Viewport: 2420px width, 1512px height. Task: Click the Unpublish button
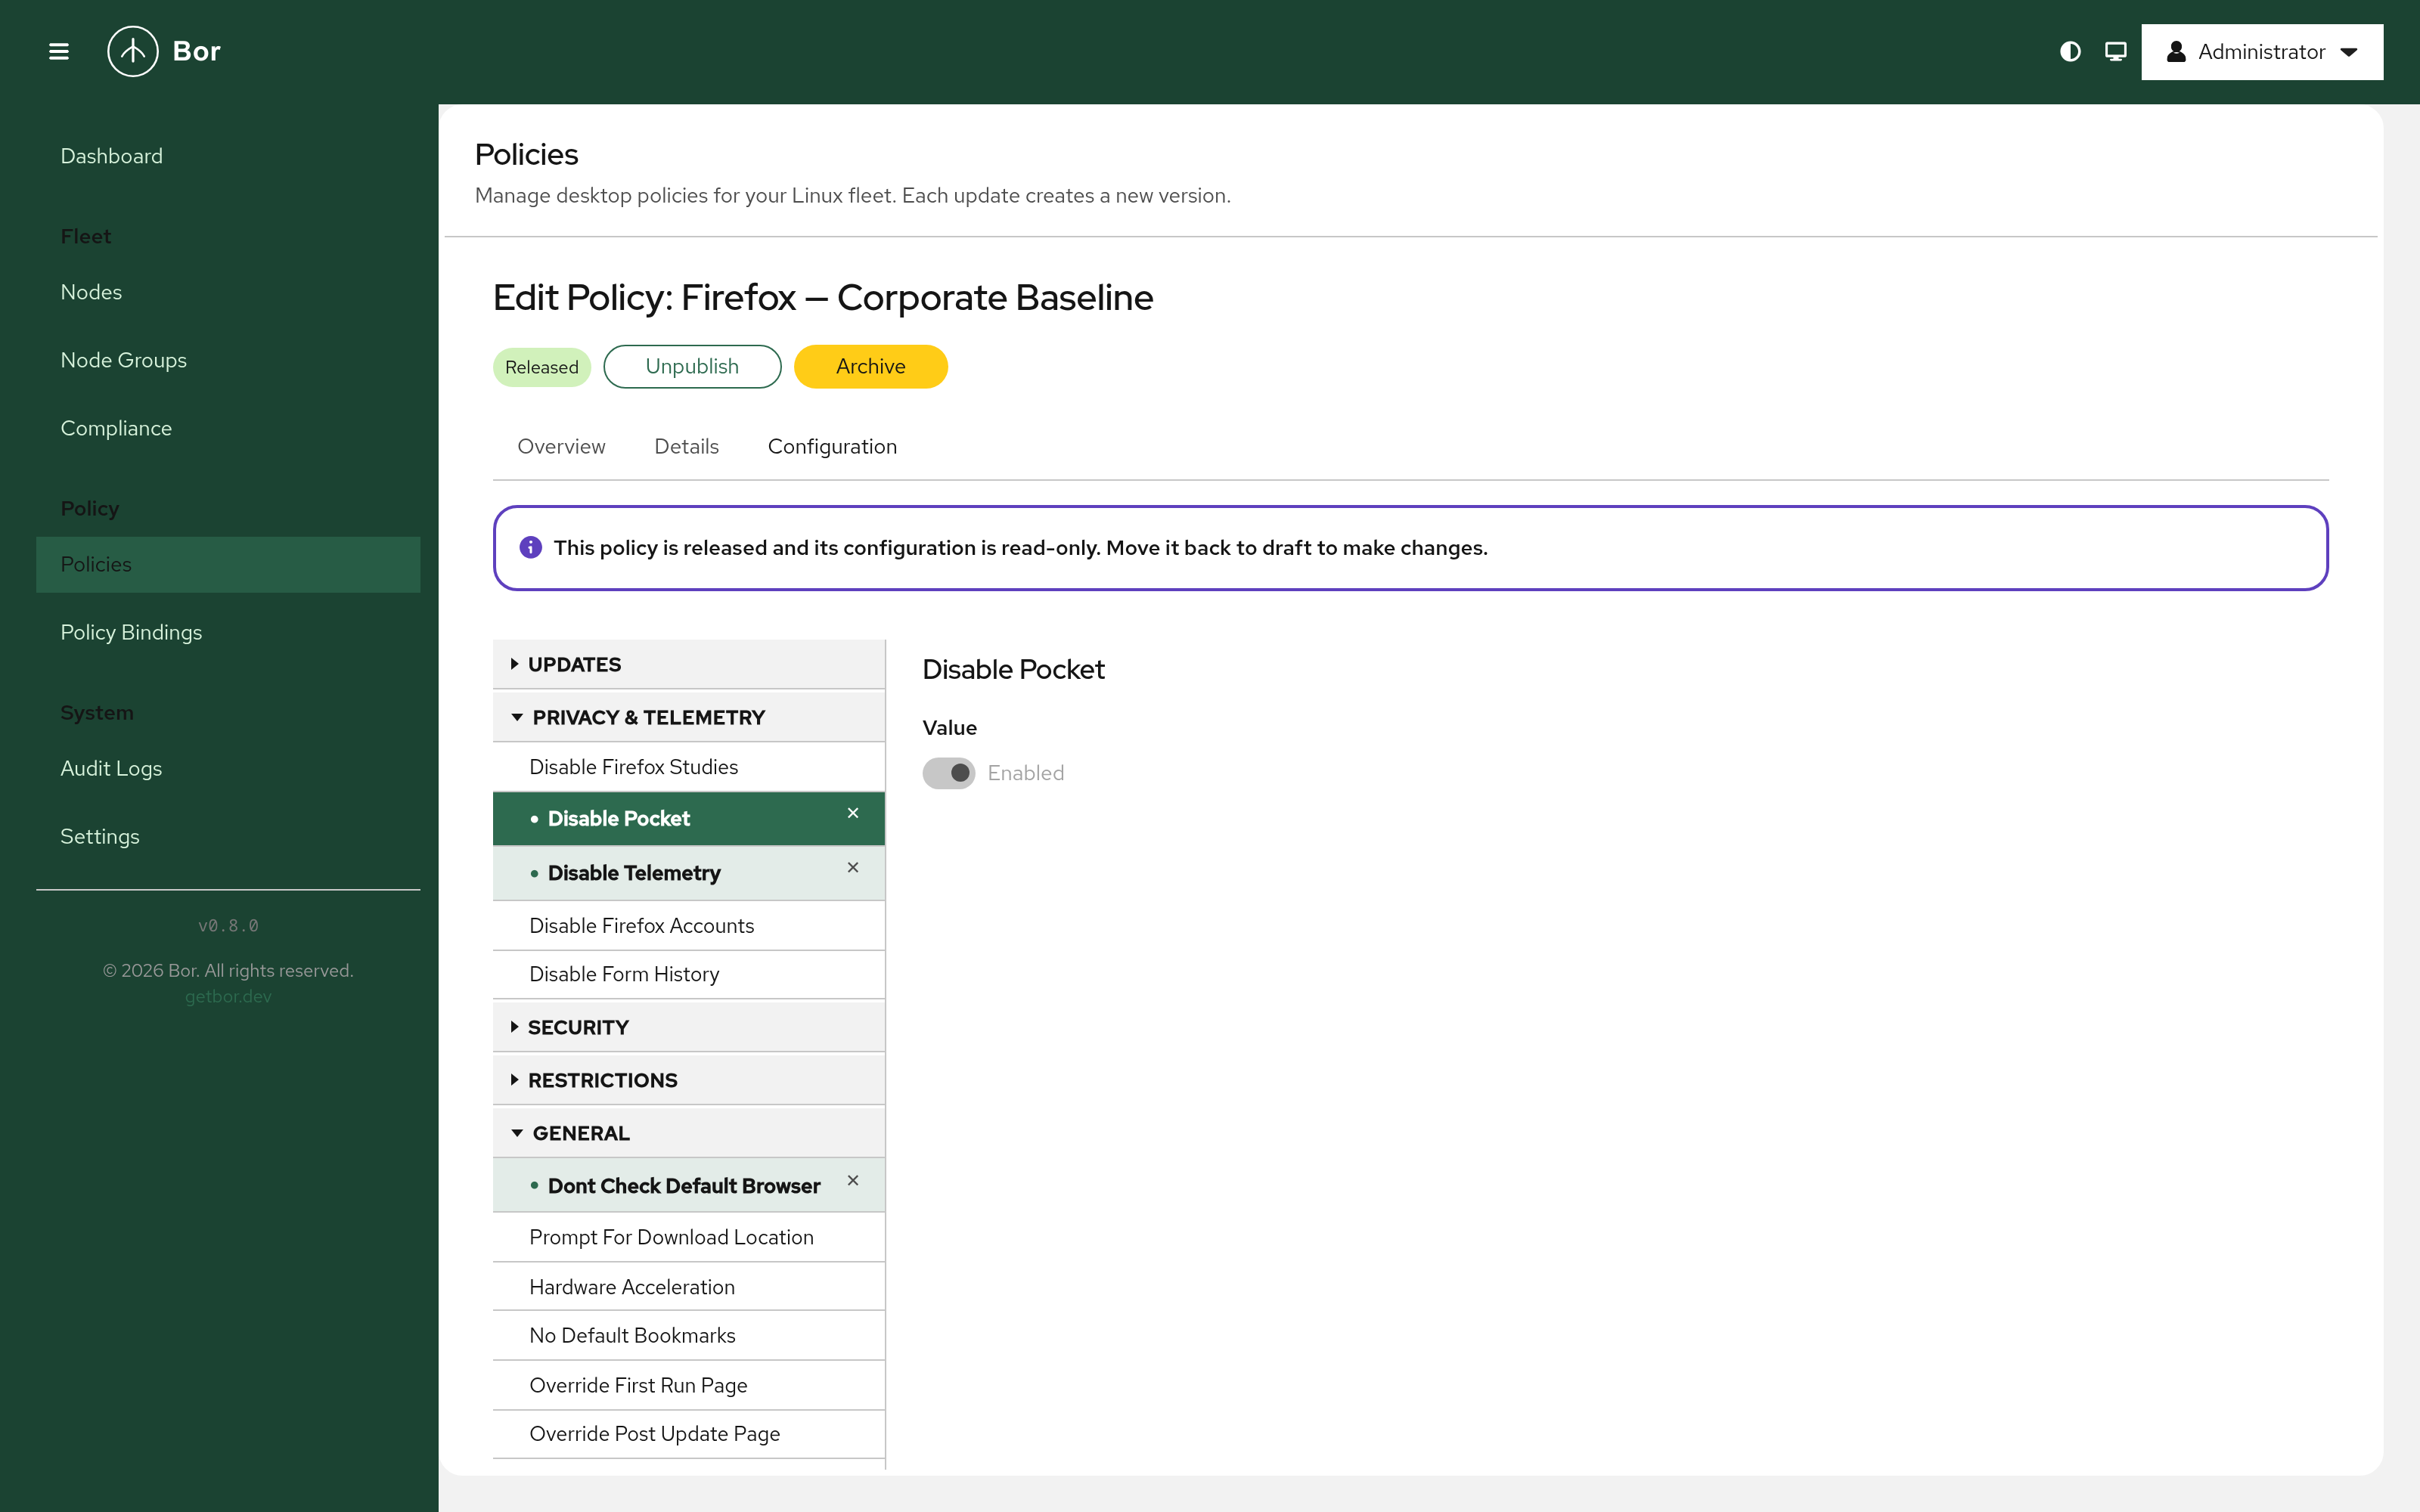[x=692, y=366]
